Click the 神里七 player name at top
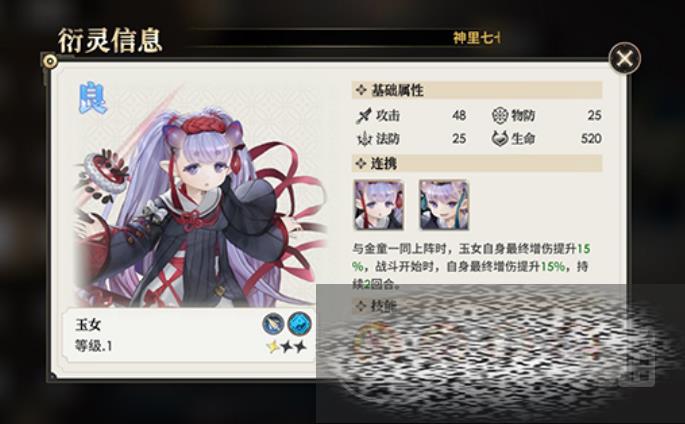The width and height of the screenshot is (685, 424). [477, 38]
